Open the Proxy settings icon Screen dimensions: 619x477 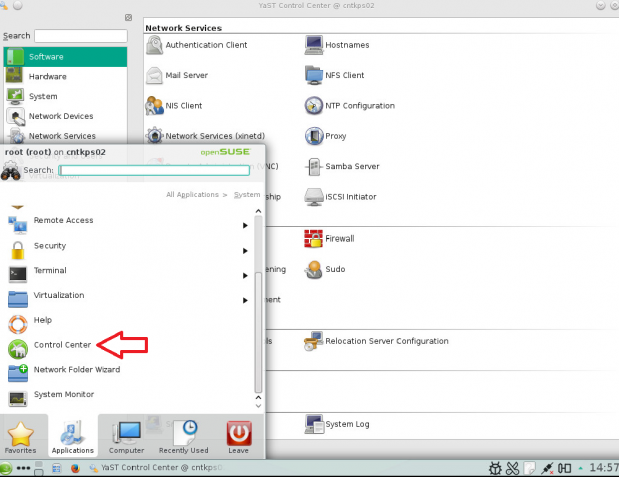coord(314,136)
